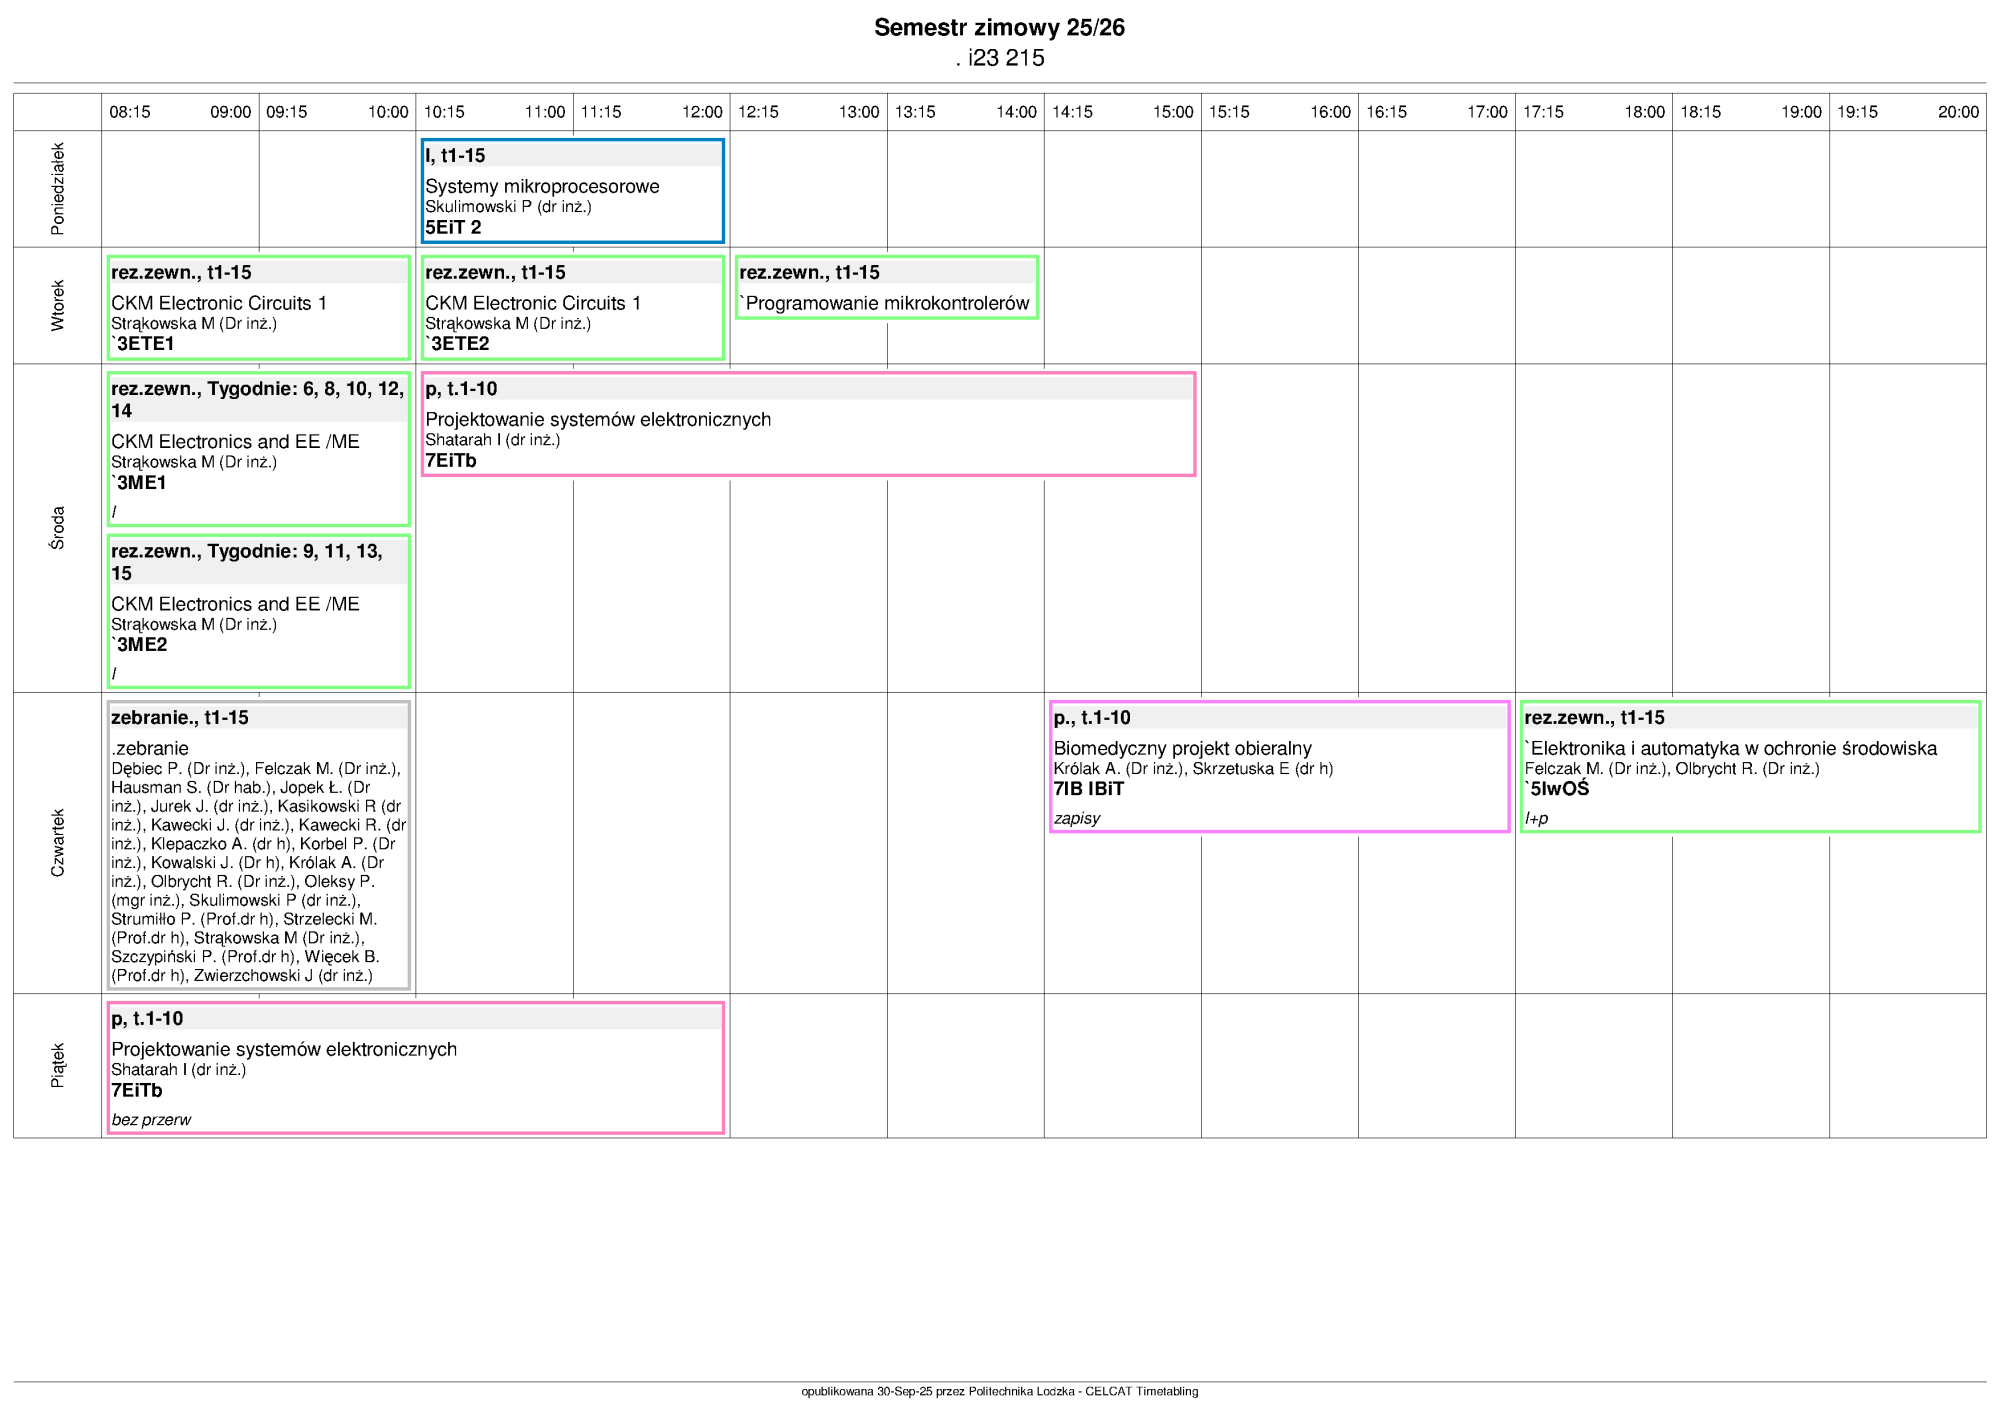Select the CKM Electronic Circuits 1 3ETE2 block
The width and height of the screenshot is (2000, 1413).
click(572, 308)
